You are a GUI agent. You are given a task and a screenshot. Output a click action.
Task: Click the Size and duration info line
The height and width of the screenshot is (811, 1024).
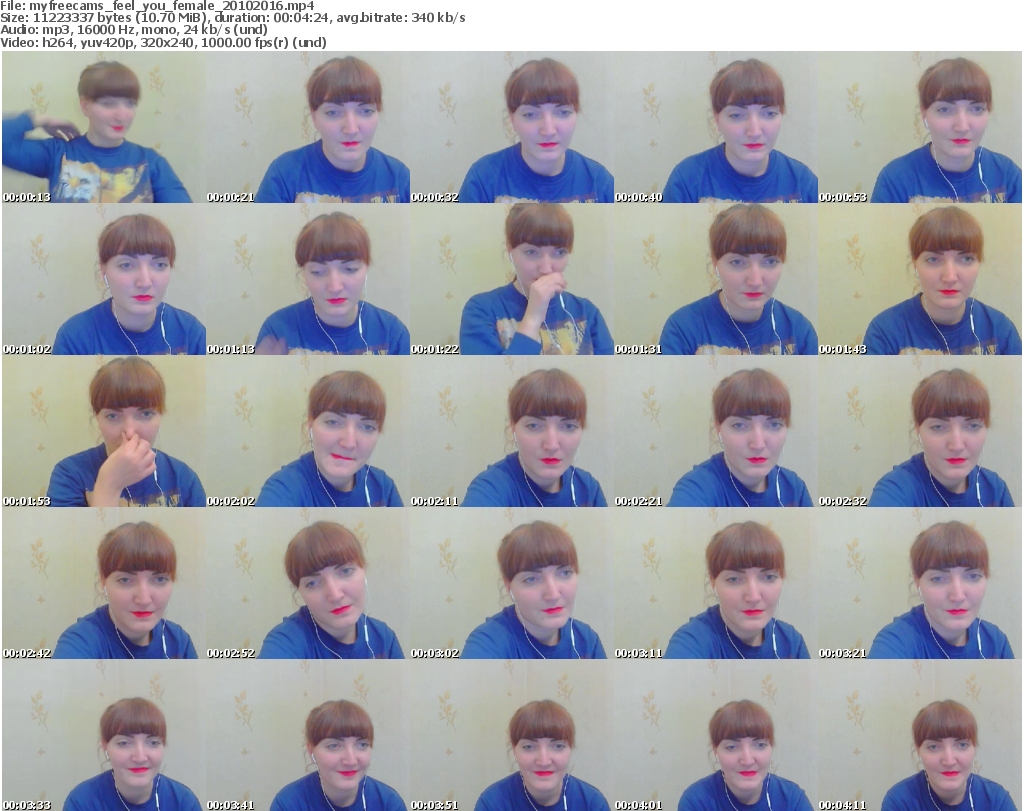(233, 18)
